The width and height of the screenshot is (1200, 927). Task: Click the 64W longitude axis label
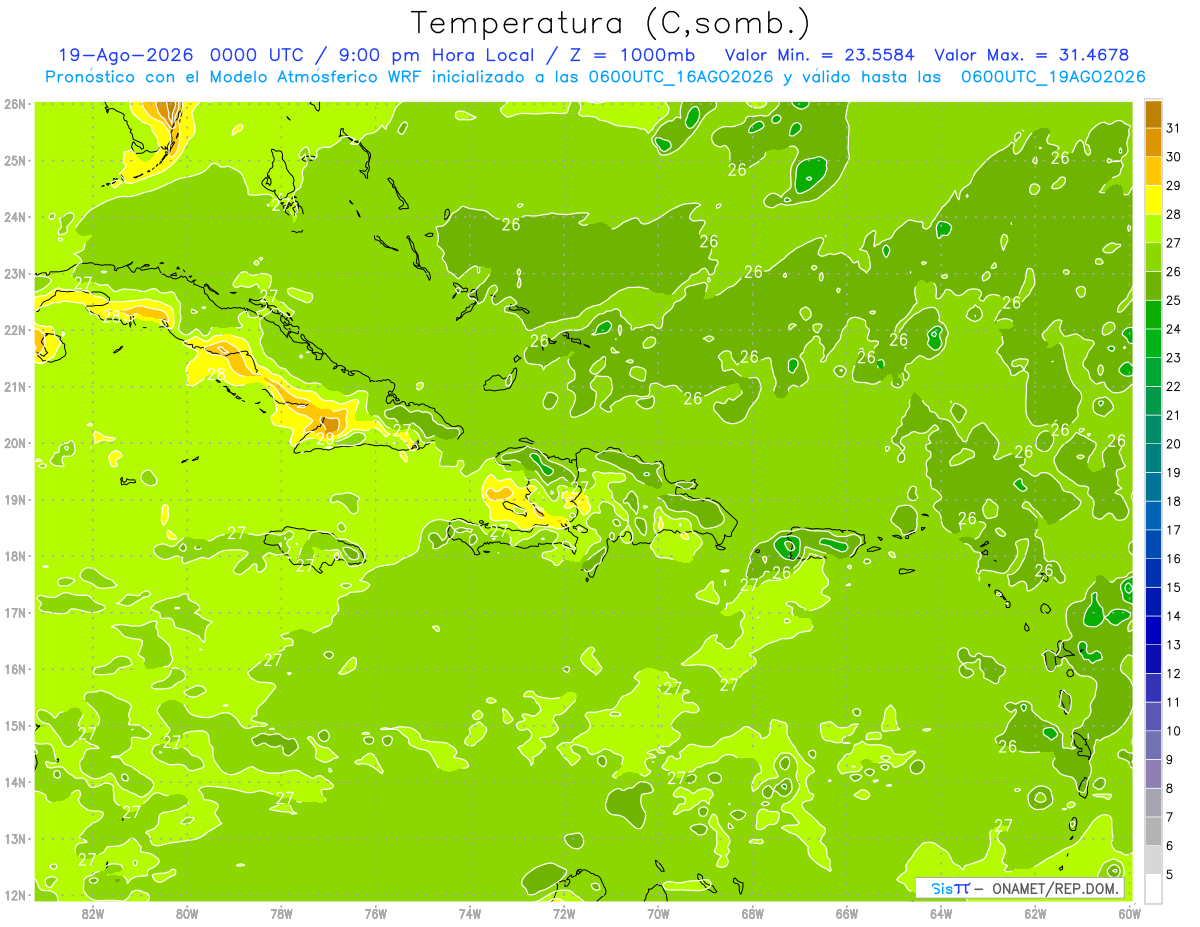(941, 913)
